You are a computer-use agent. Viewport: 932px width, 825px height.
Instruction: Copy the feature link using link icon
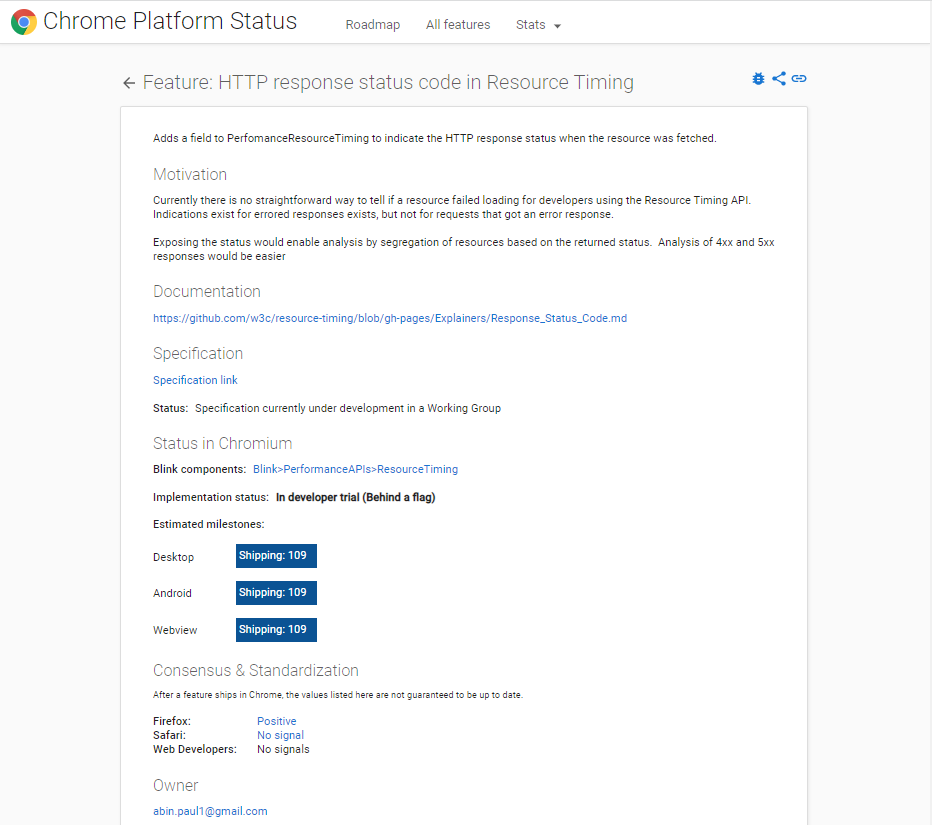click(798, 78)
